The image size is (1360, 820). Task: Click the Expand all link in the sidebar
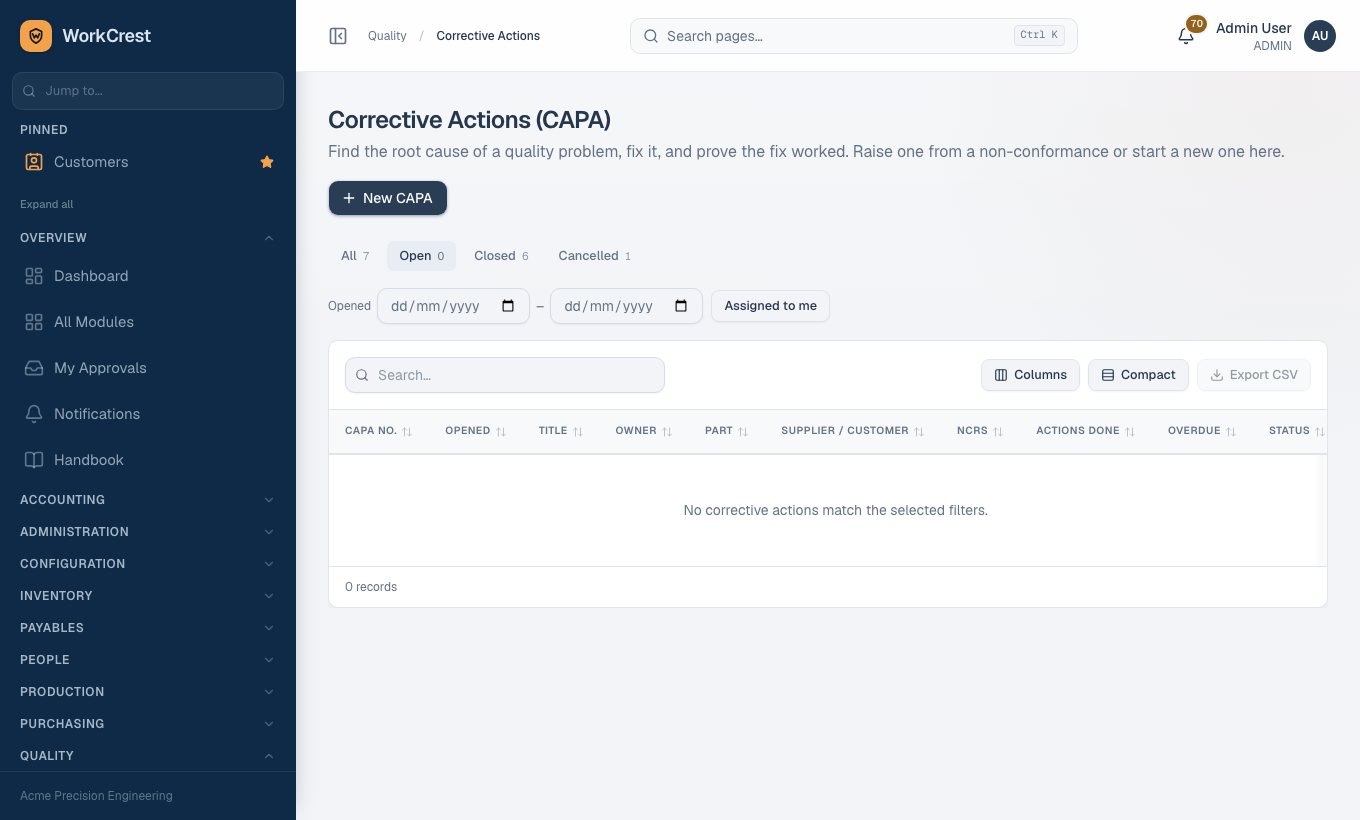[x=47, y=204]
